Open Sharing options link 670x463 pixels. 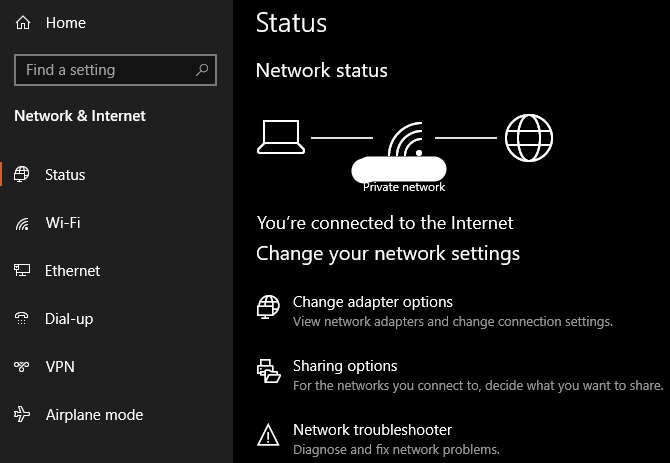345,366
